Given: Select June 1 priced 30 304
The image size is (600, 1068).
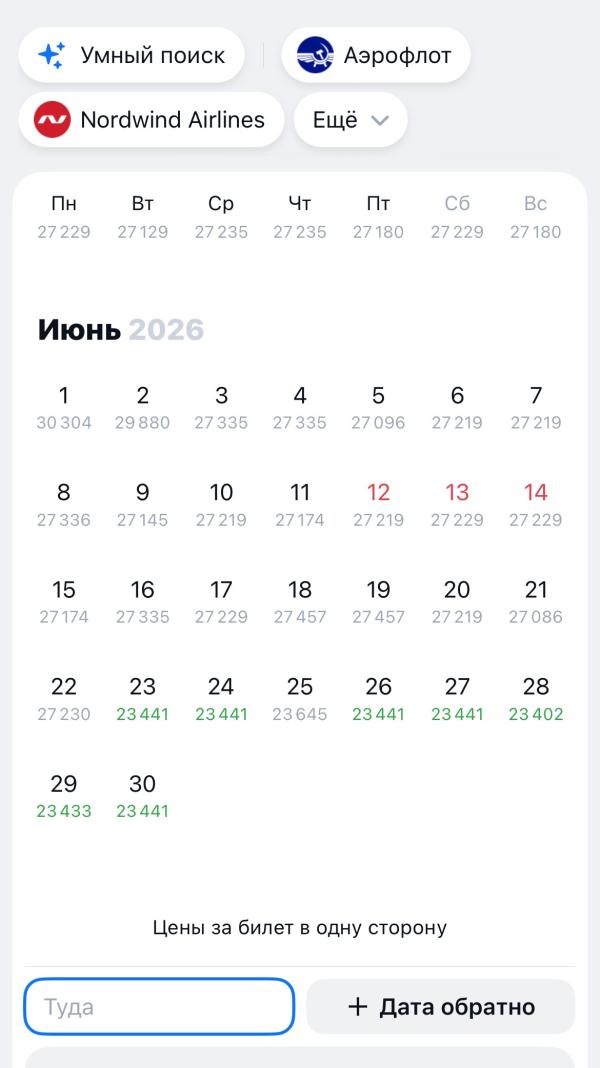Looking at the screenshot, I should [x=64, y=405].
